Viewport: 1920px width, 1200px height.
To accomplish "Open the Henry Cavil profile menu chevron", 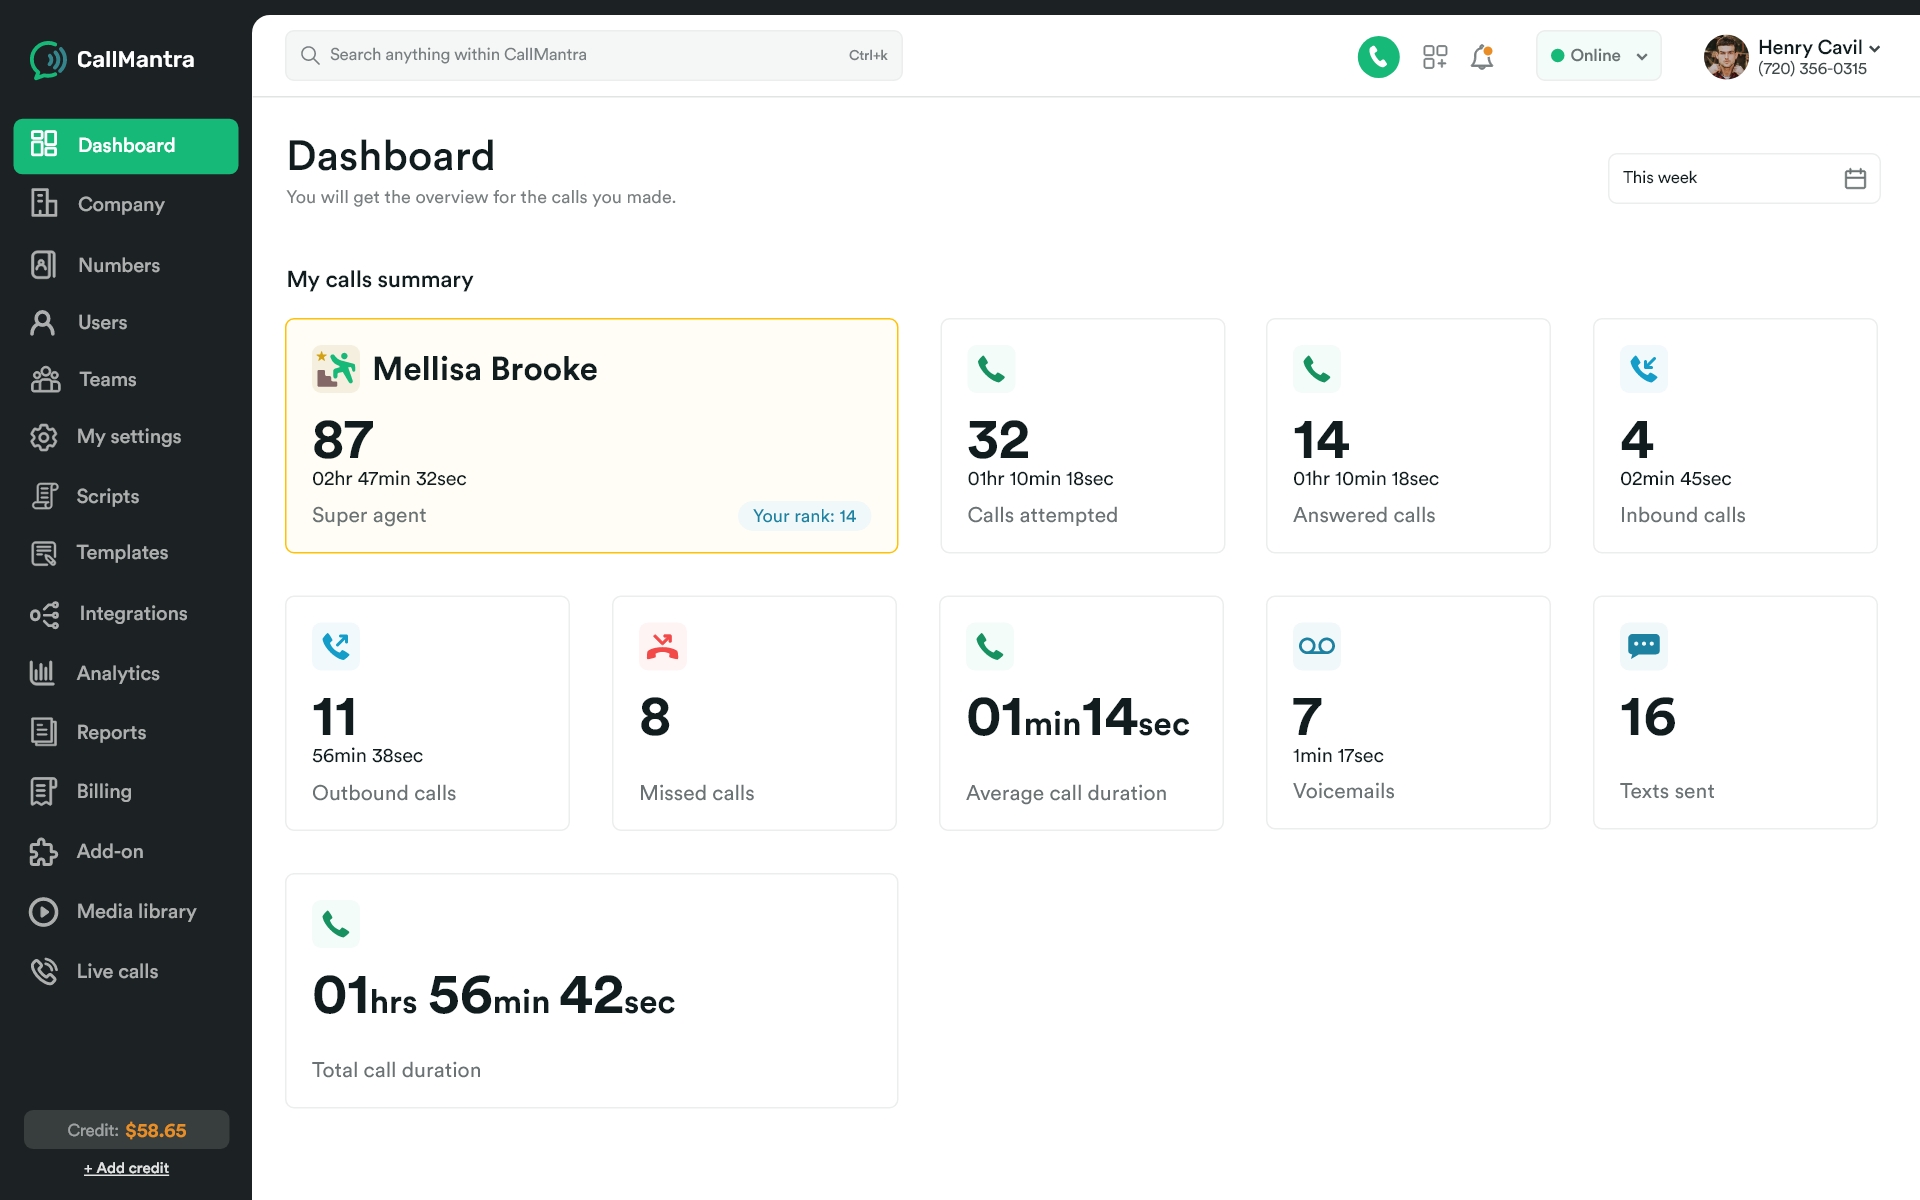I will point(1874,48).
